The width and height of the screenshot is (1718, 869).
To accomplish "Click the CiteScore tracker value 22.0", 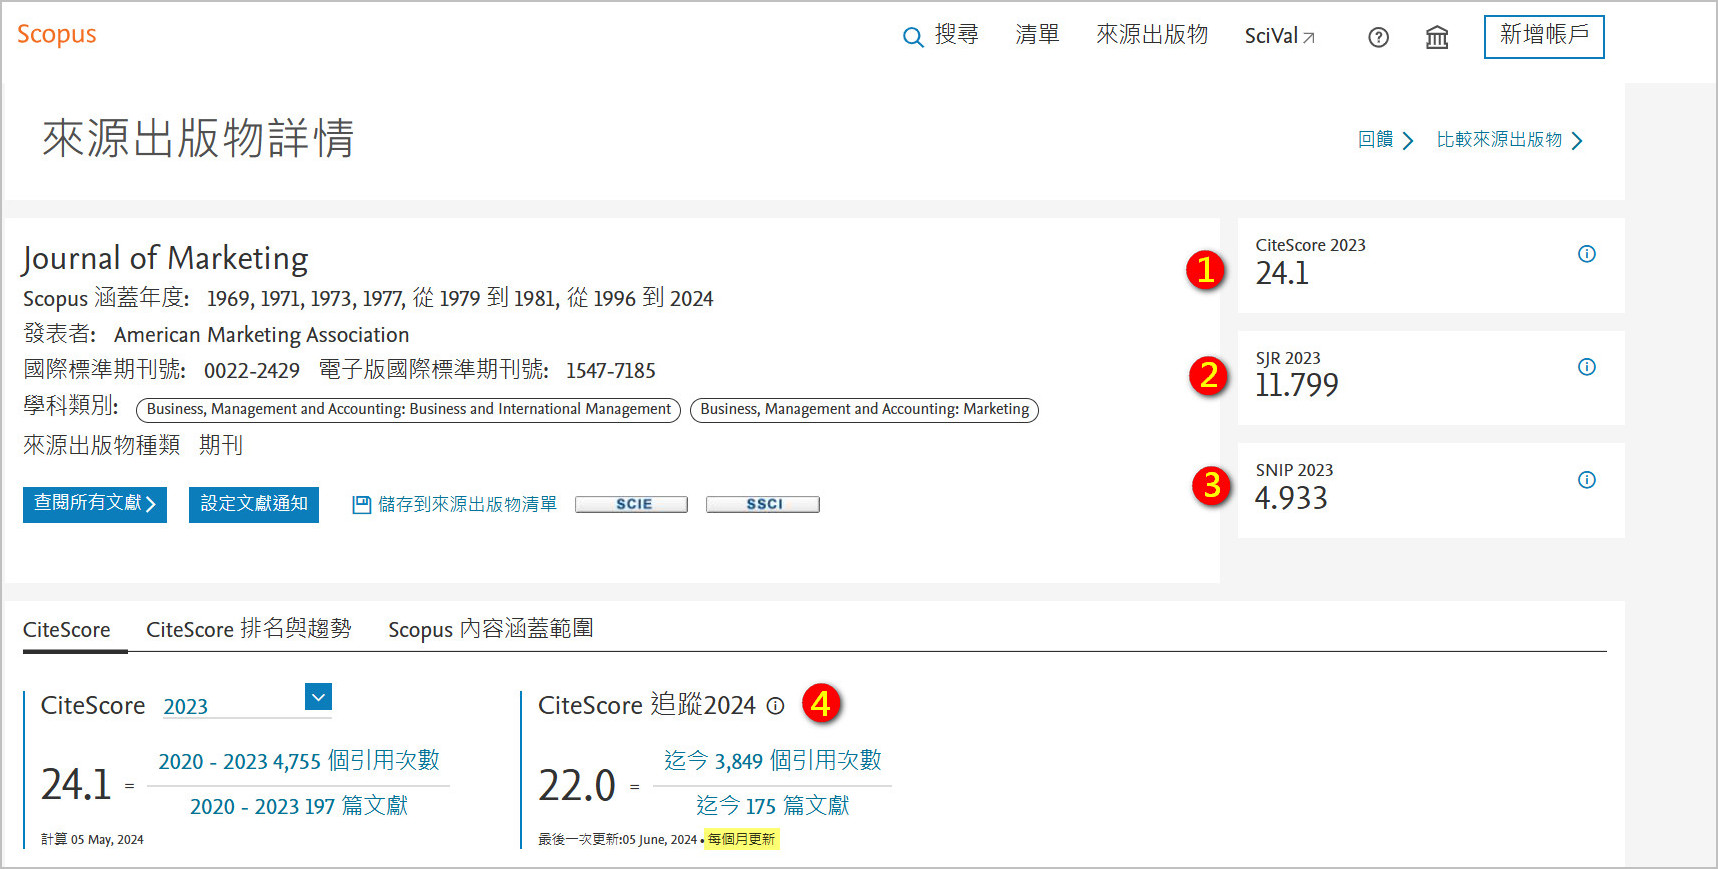I will pos(577,786).
